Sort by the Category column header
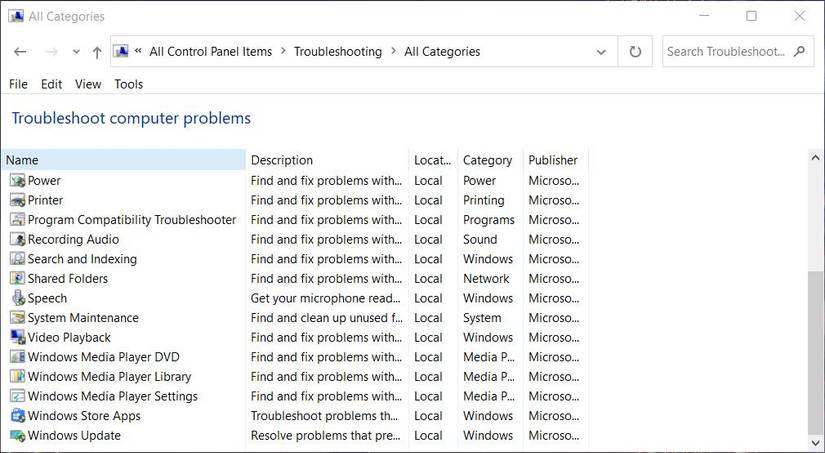 click(x=490, y=160)
